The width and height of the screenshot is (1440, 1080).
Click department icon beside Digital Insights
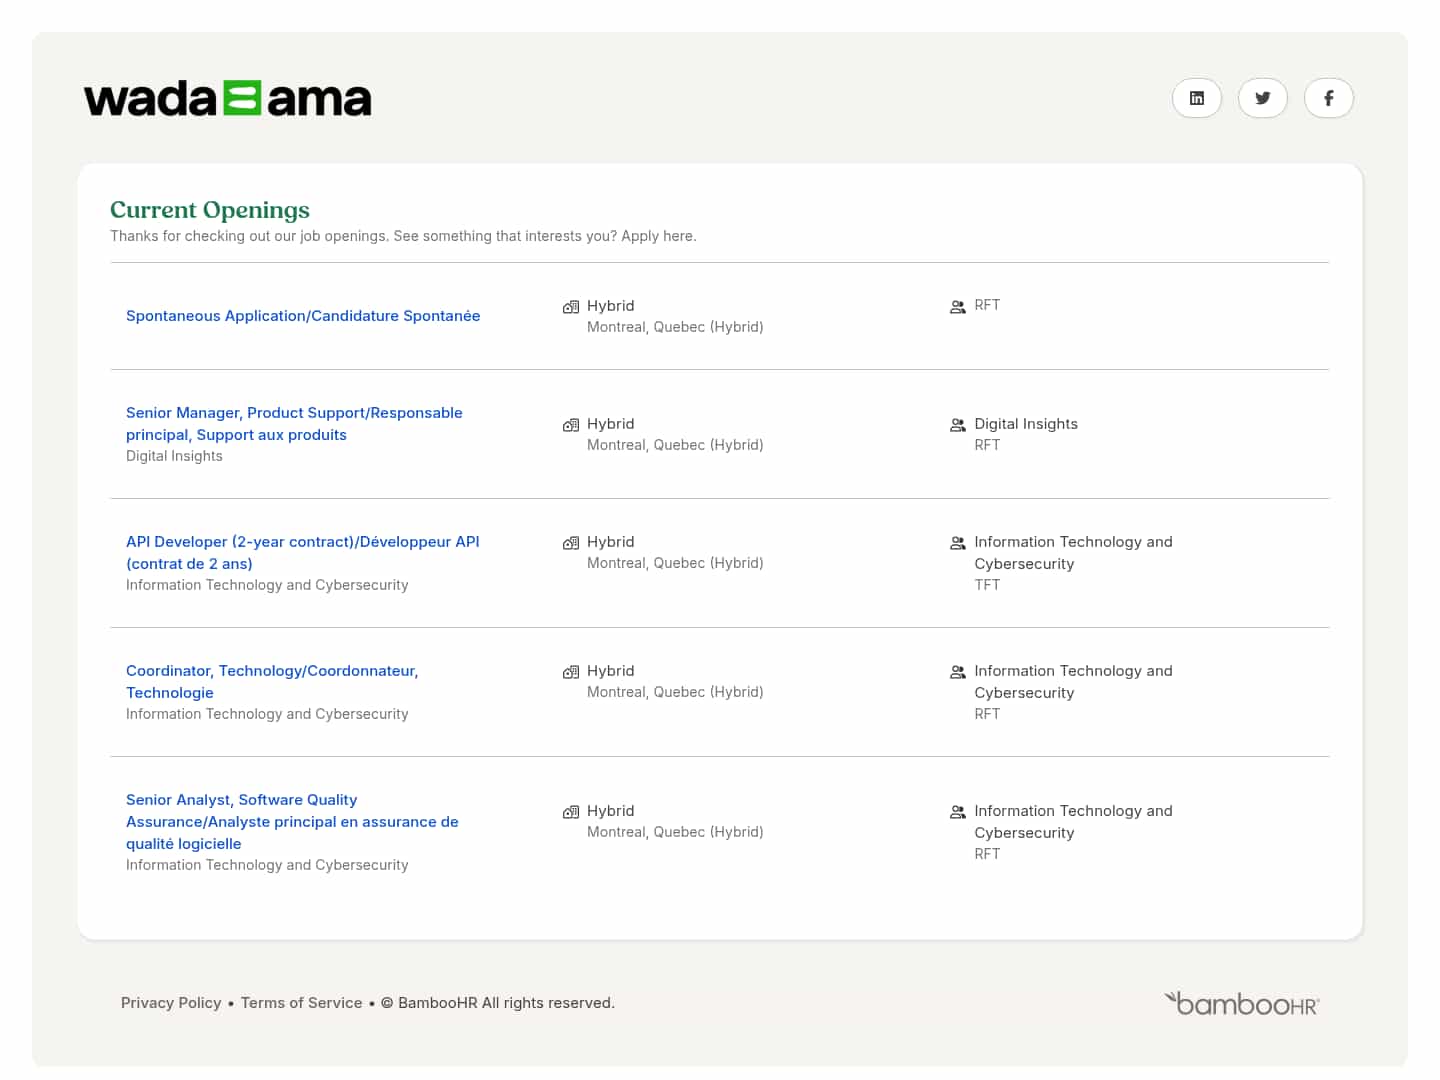tap(958, 425)
